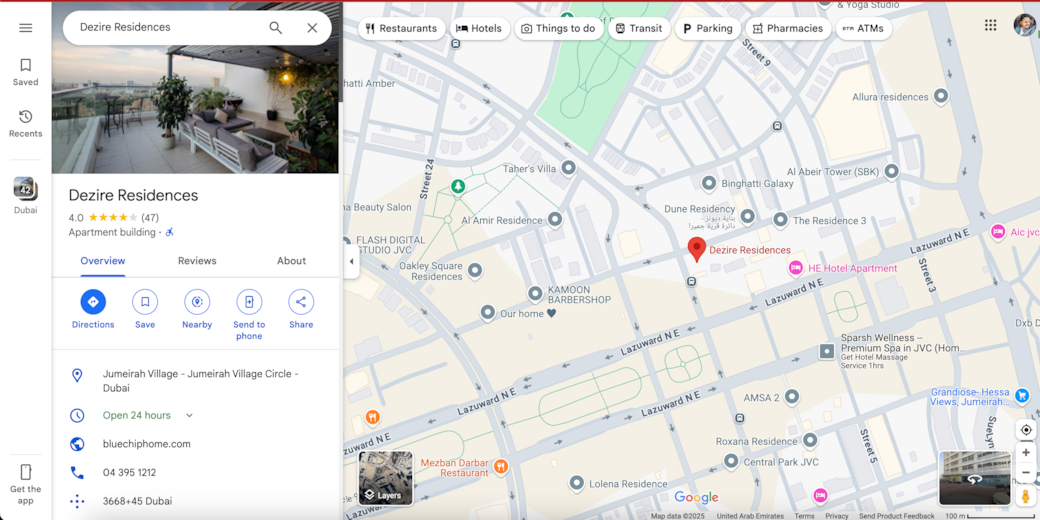
Task: Select the Lolena Residence marker
Action: pos(576,484)
